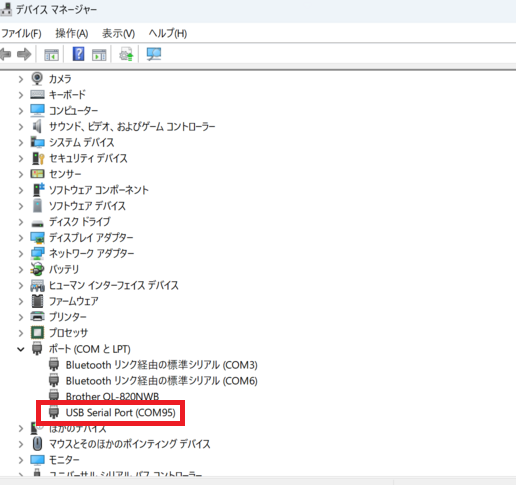Click the ネットワーク アダプター icon
This screenshot has width=516, height=485.
(x=37, y=253)
